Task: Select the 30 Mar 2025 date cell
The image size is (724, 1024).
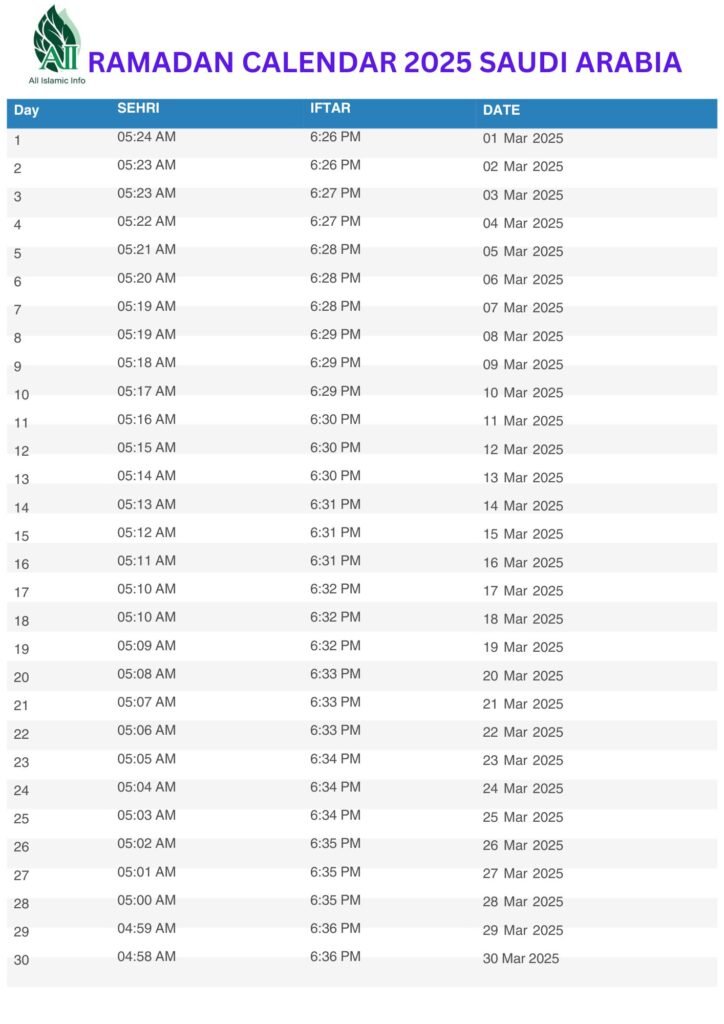Action: click(x=521, y=959)
